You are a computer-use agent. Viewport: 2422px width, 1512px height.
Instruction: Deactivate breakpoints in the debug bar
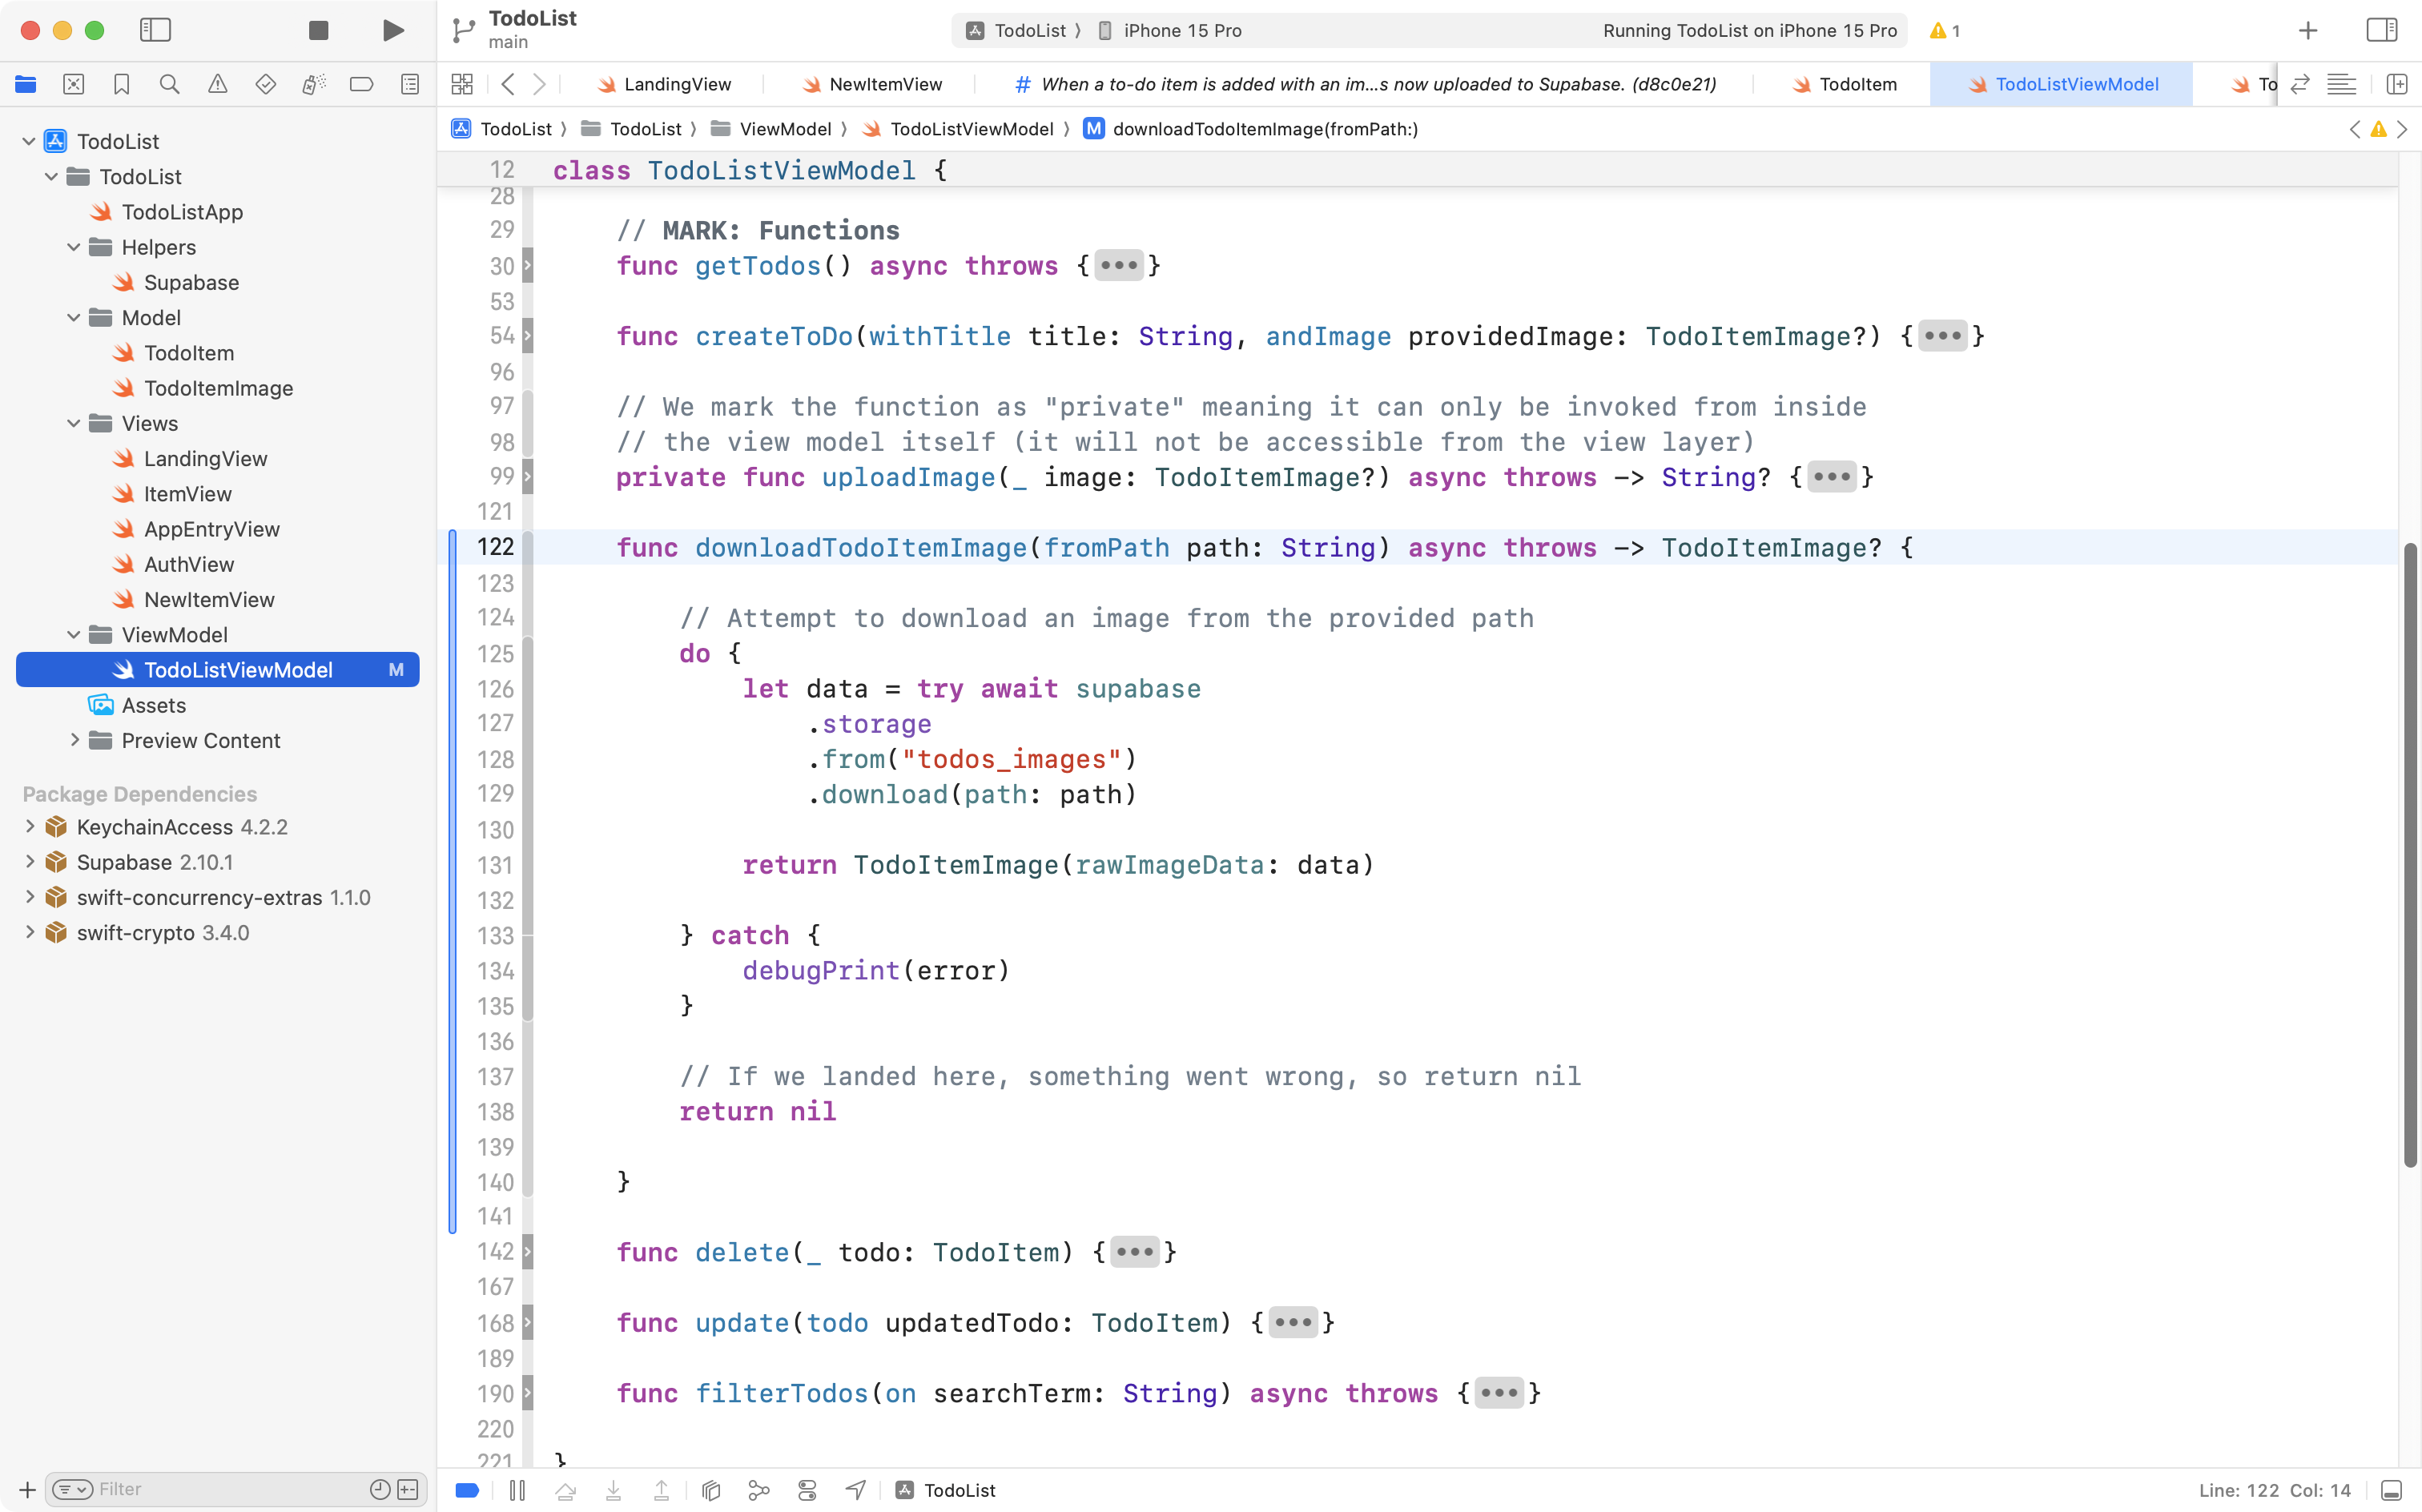[x=466, y=1490]
